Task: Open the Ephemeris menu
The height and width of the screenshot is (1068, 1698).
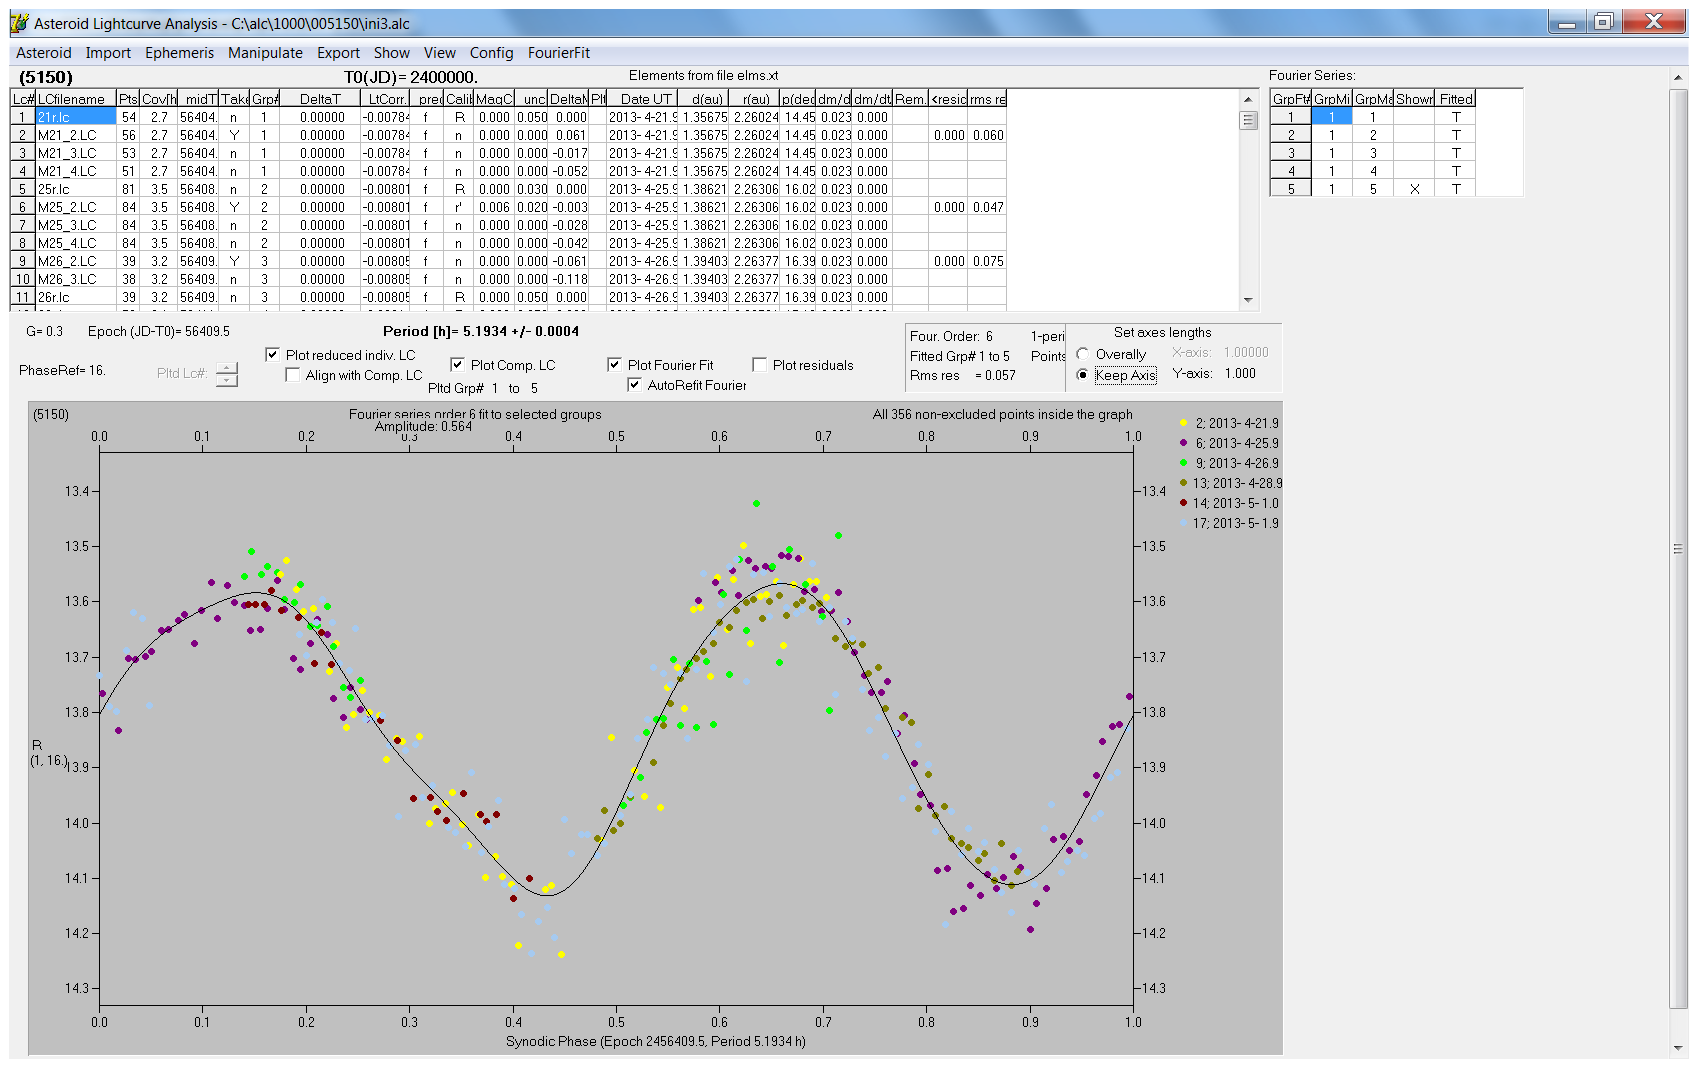Action: (x=179, y=53)
